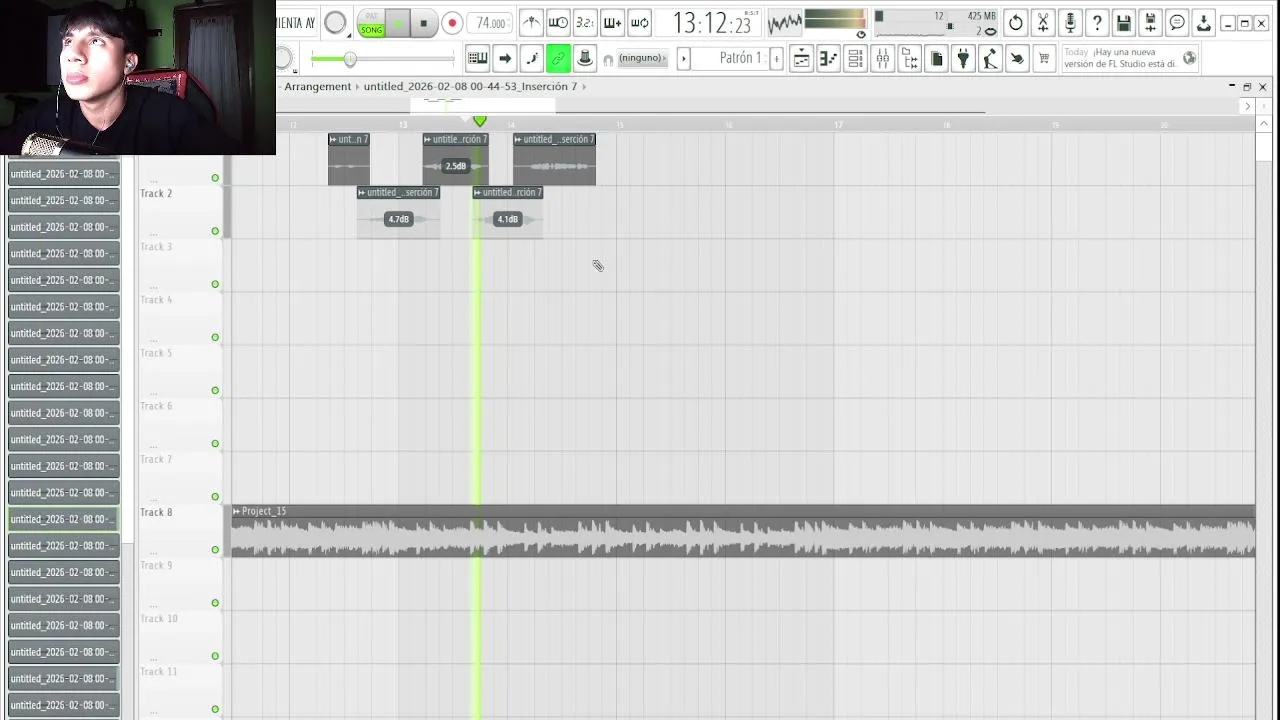Toggle the metronome icon
This screenshot has height=720, width=1280.
(532, 22)
